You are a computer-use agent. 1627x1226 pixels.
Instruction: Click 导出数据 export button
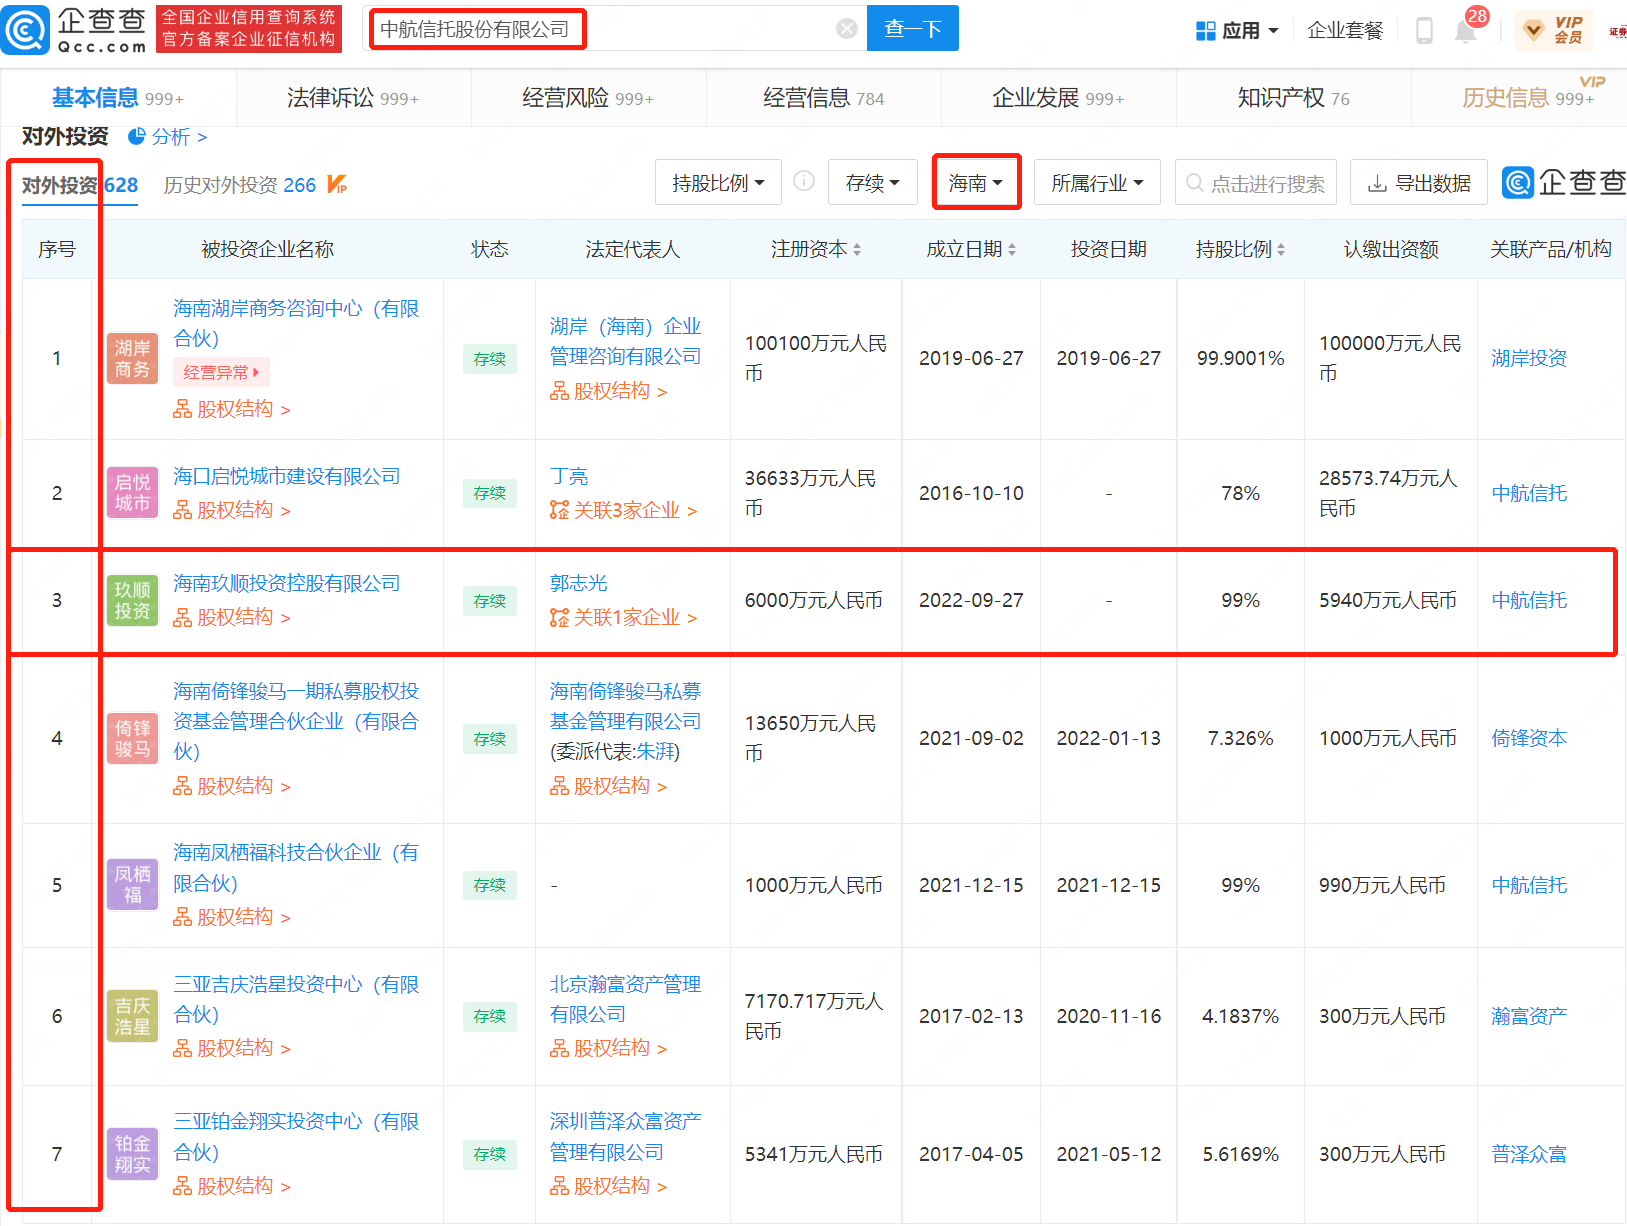(1419, 183)
